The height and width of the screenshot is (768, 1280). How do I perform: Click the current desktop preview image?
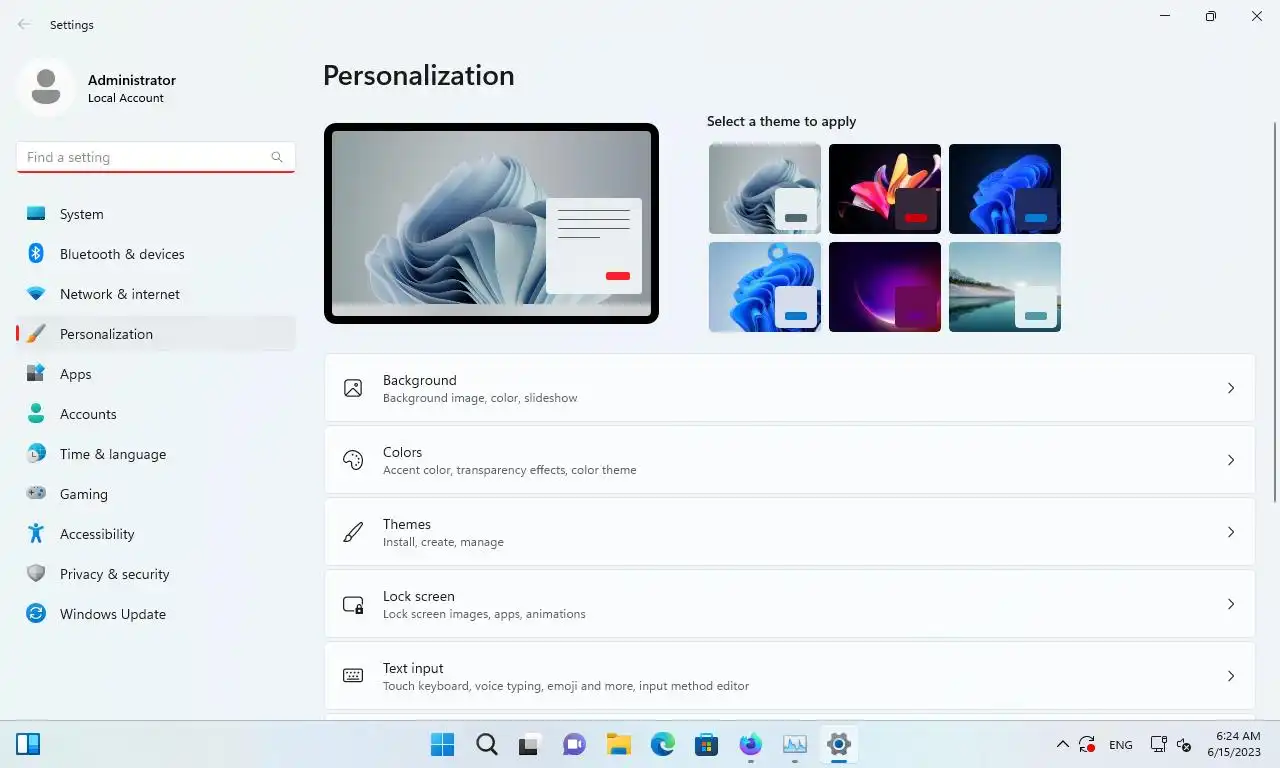491,224
